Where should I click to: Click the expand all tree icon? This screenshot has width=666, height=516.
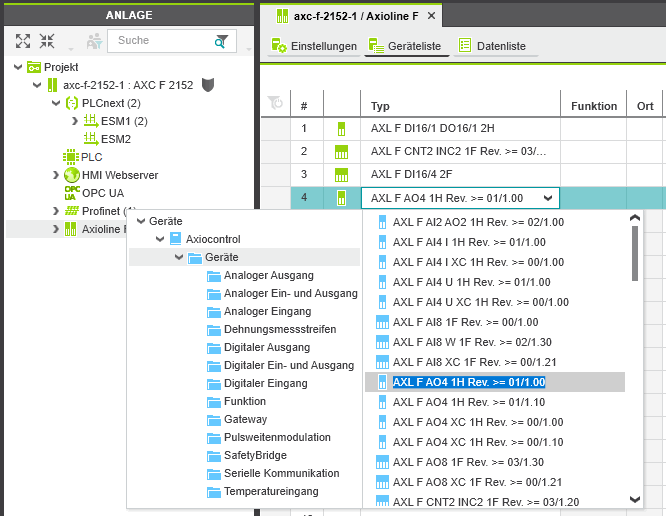[23, 41]
